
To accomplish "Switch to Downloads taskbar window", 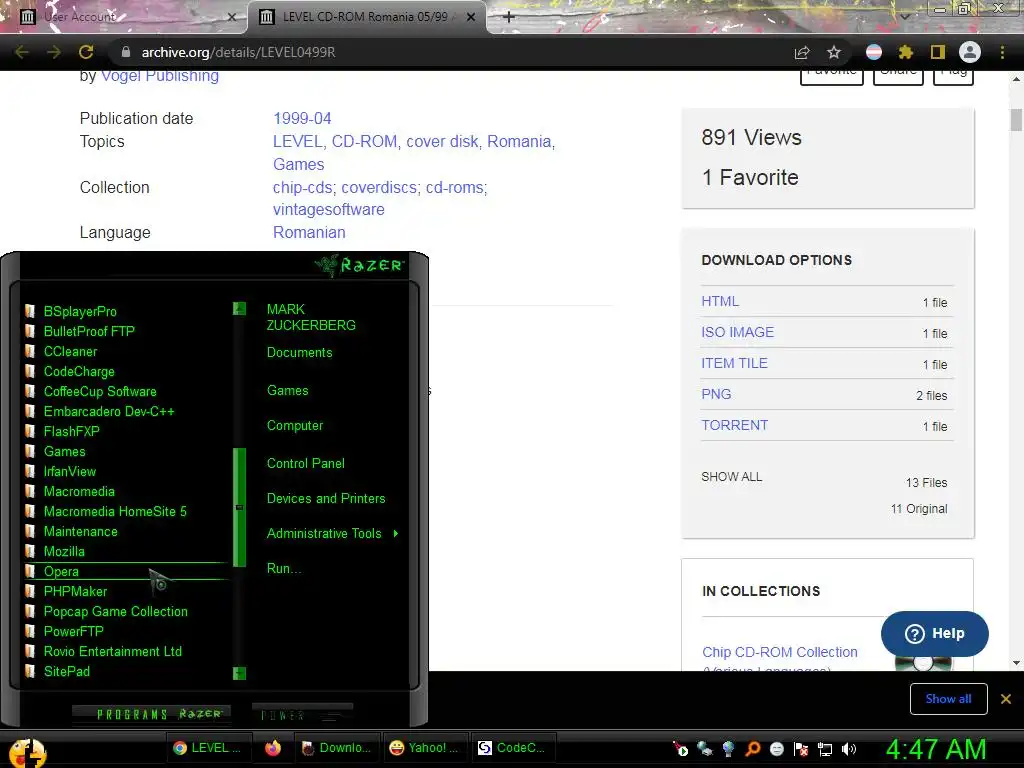I will click(x=337, y=748).
